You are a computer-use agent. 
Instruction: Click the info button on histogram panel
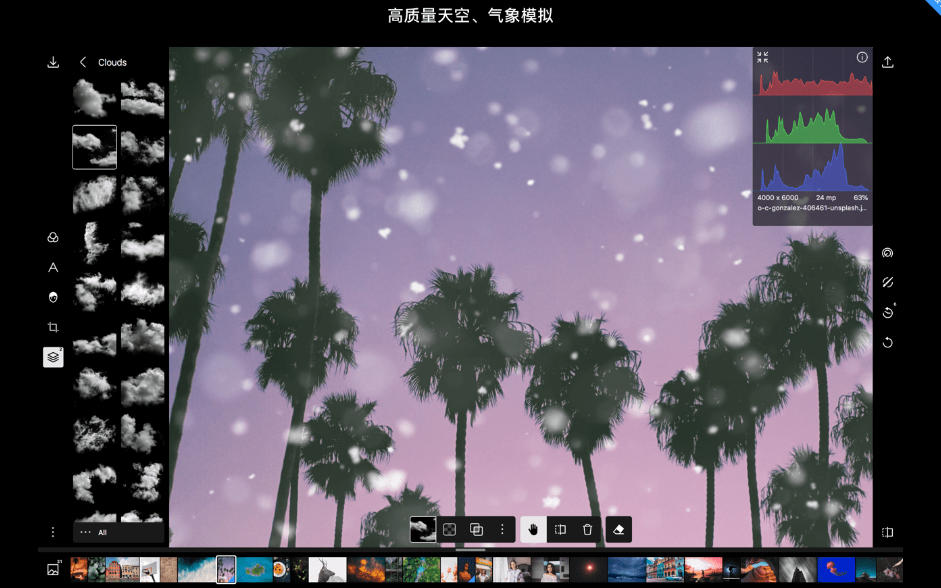(862, 58)
